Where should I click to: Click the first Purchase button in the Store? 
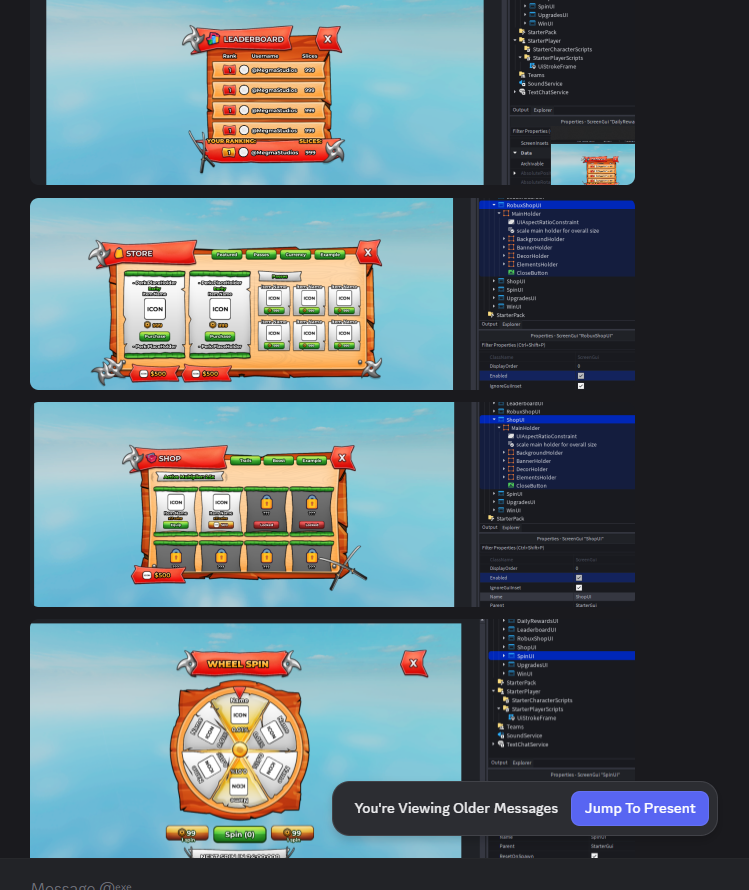pos(154,337)
